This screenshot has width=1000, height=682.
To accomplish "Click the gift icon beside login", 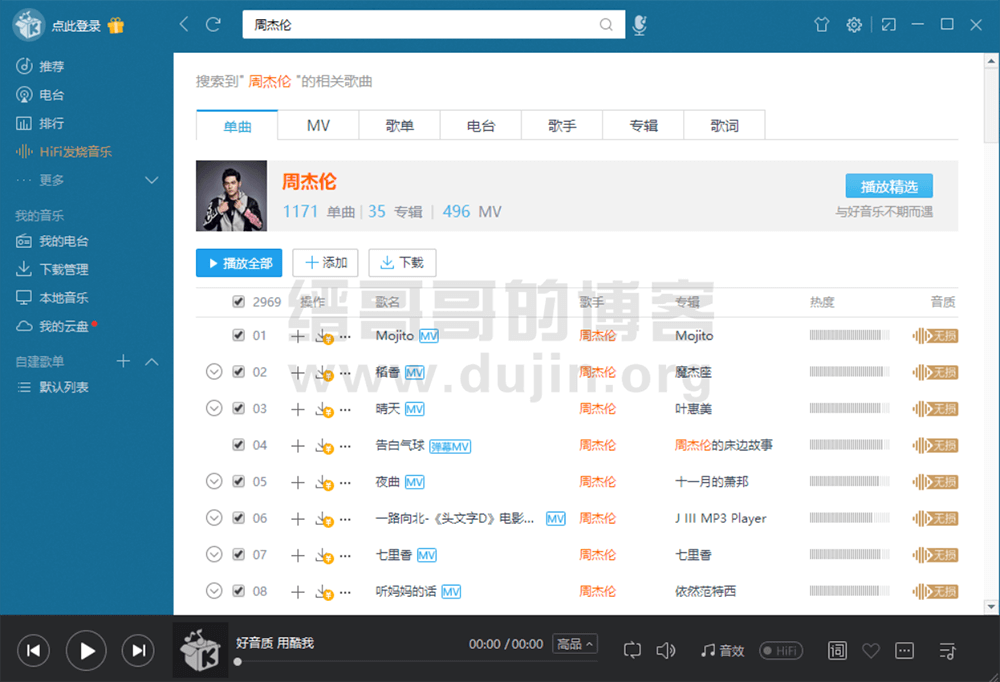I will point(115,26).
